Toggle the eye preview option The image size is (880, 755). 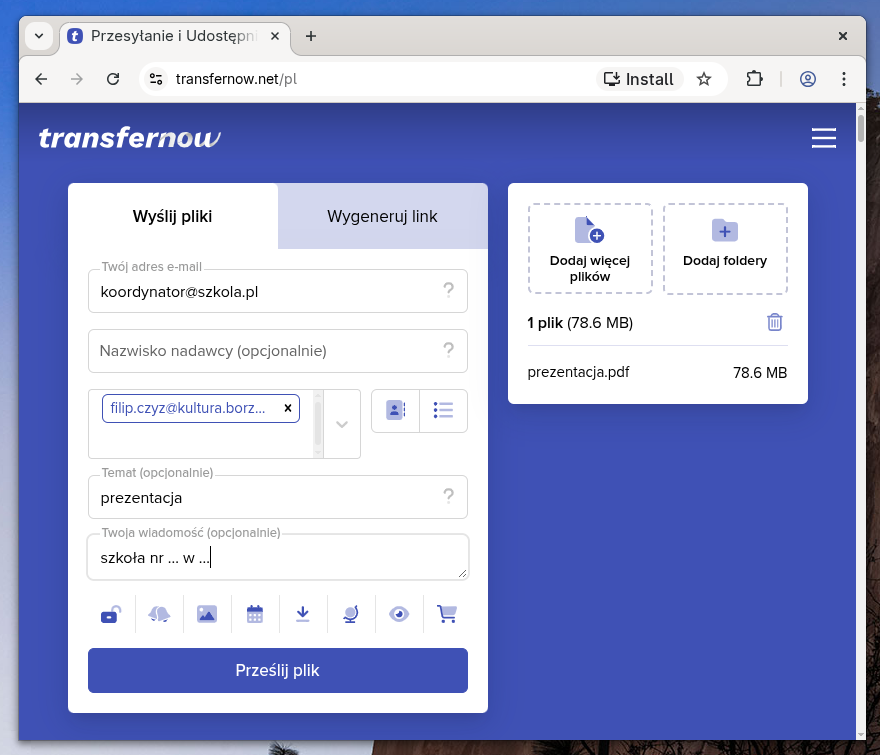click(399, 615)
